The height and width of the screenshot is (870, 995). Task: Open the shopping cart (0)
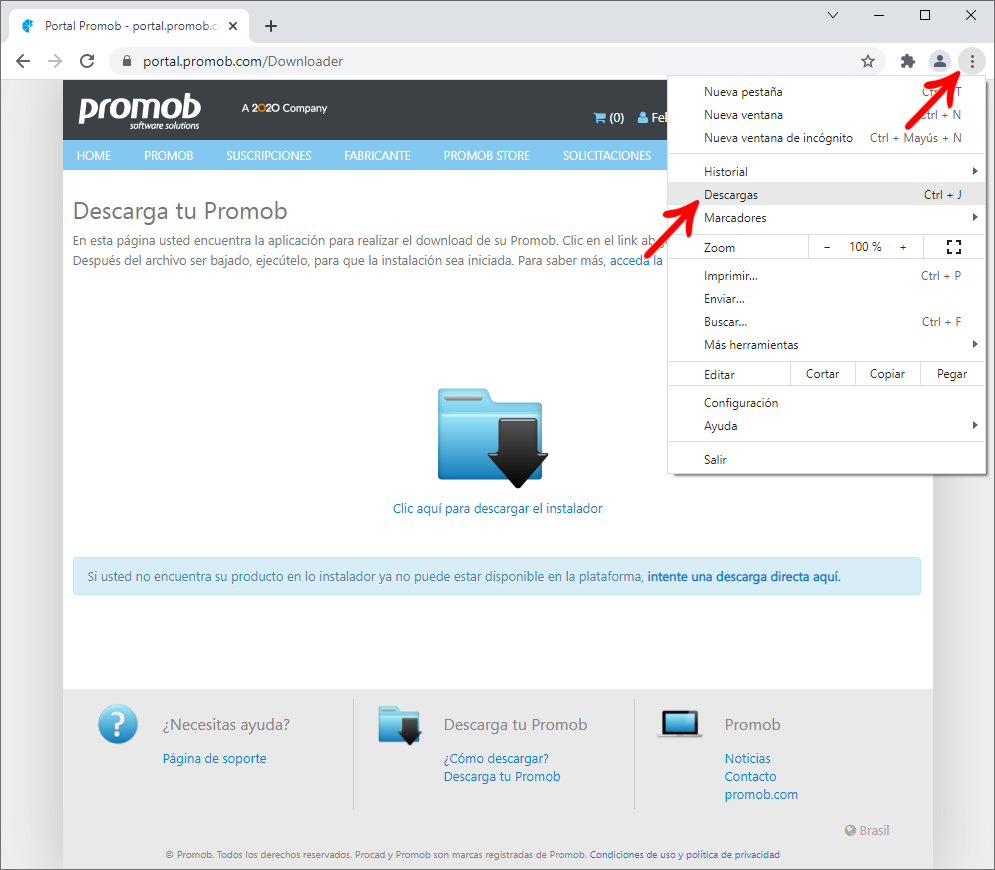tap(609, 117)
